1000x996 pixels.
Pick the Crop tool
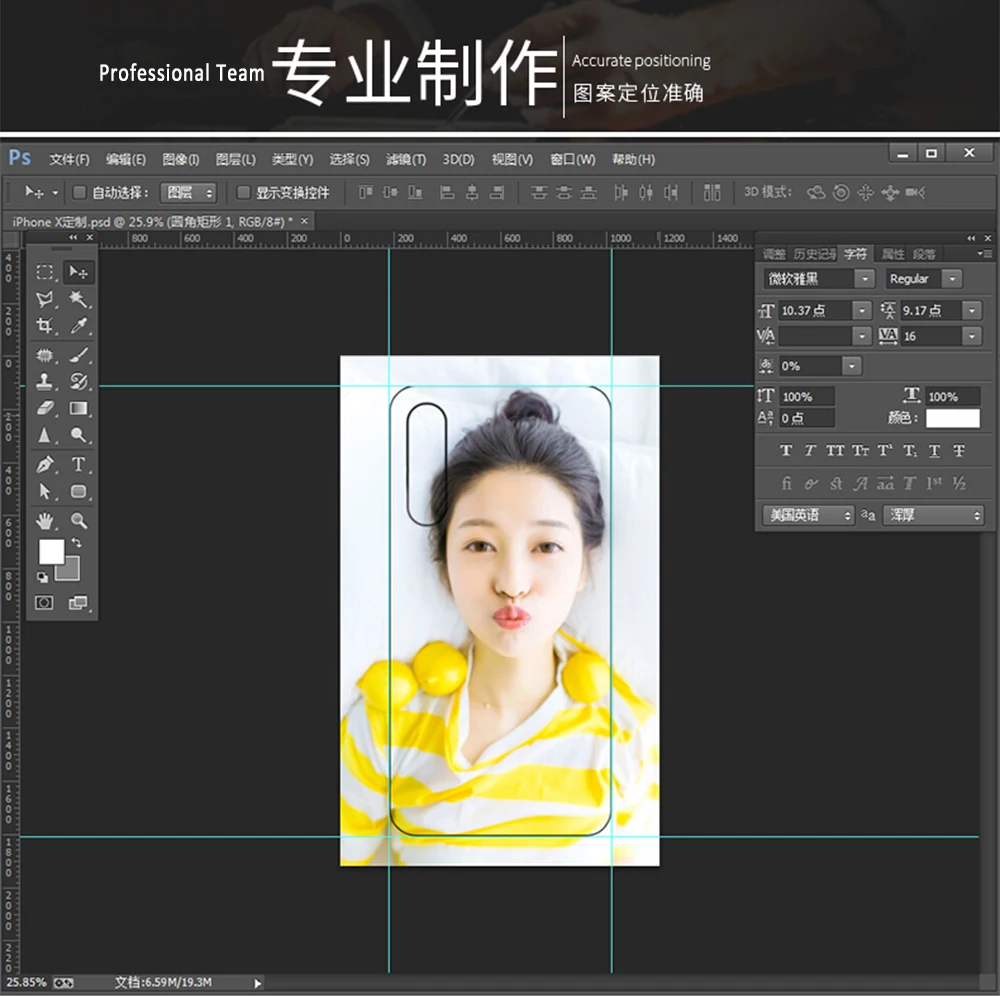click(x=45, y=326)
